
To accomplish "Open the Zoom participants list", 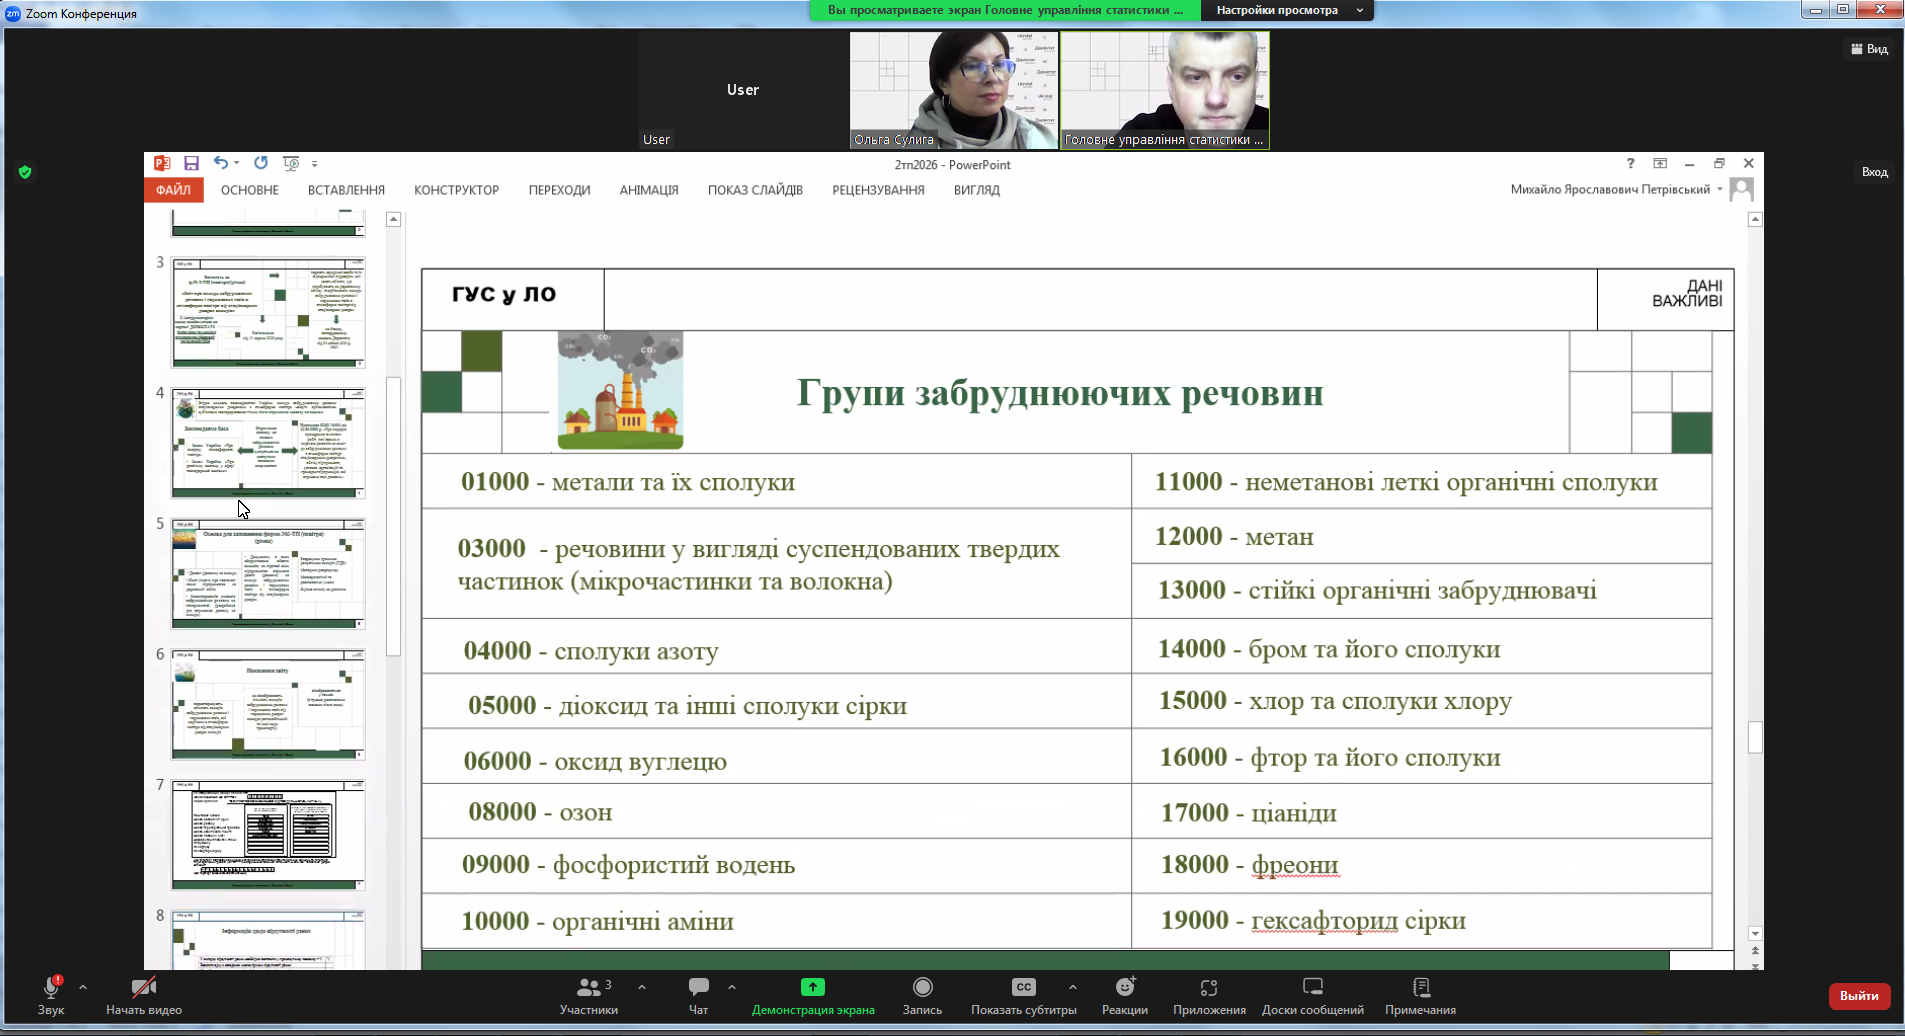I will (x=590, y=995).
